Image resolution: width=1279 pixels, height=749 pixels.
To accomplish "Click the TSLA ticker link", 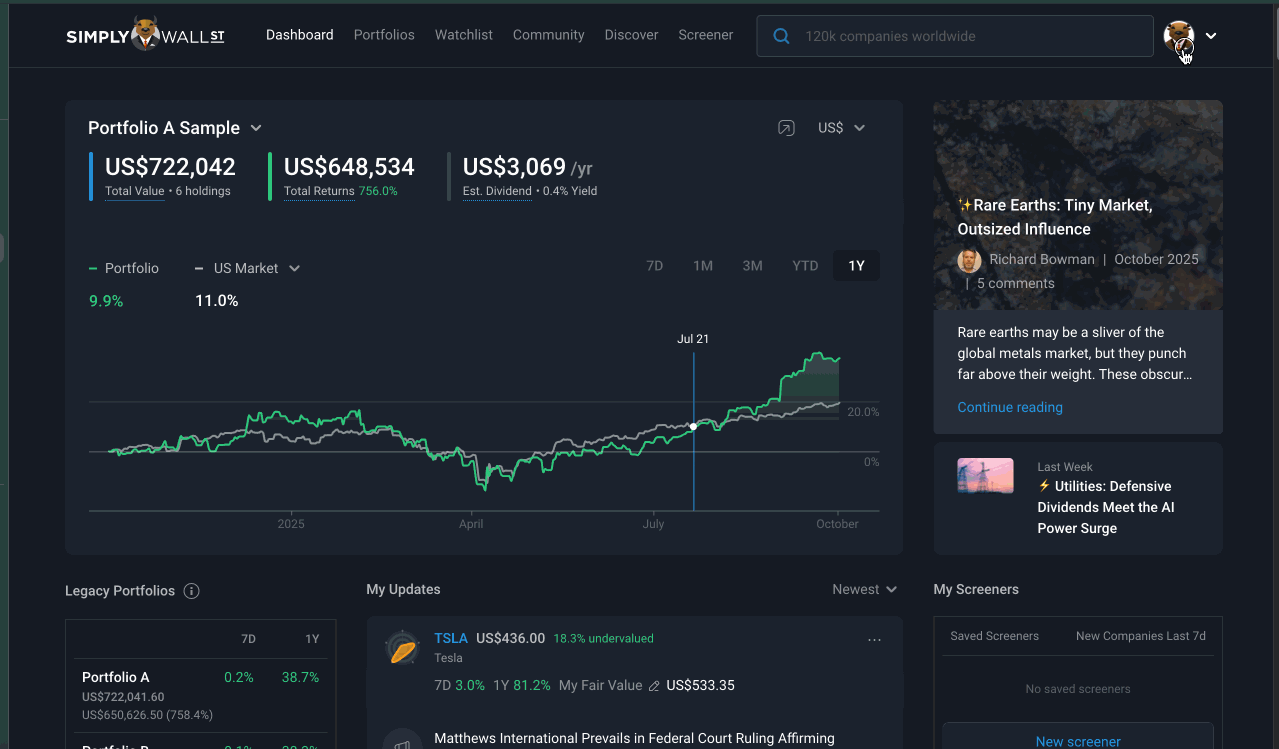I will click(x=451, y=638).
